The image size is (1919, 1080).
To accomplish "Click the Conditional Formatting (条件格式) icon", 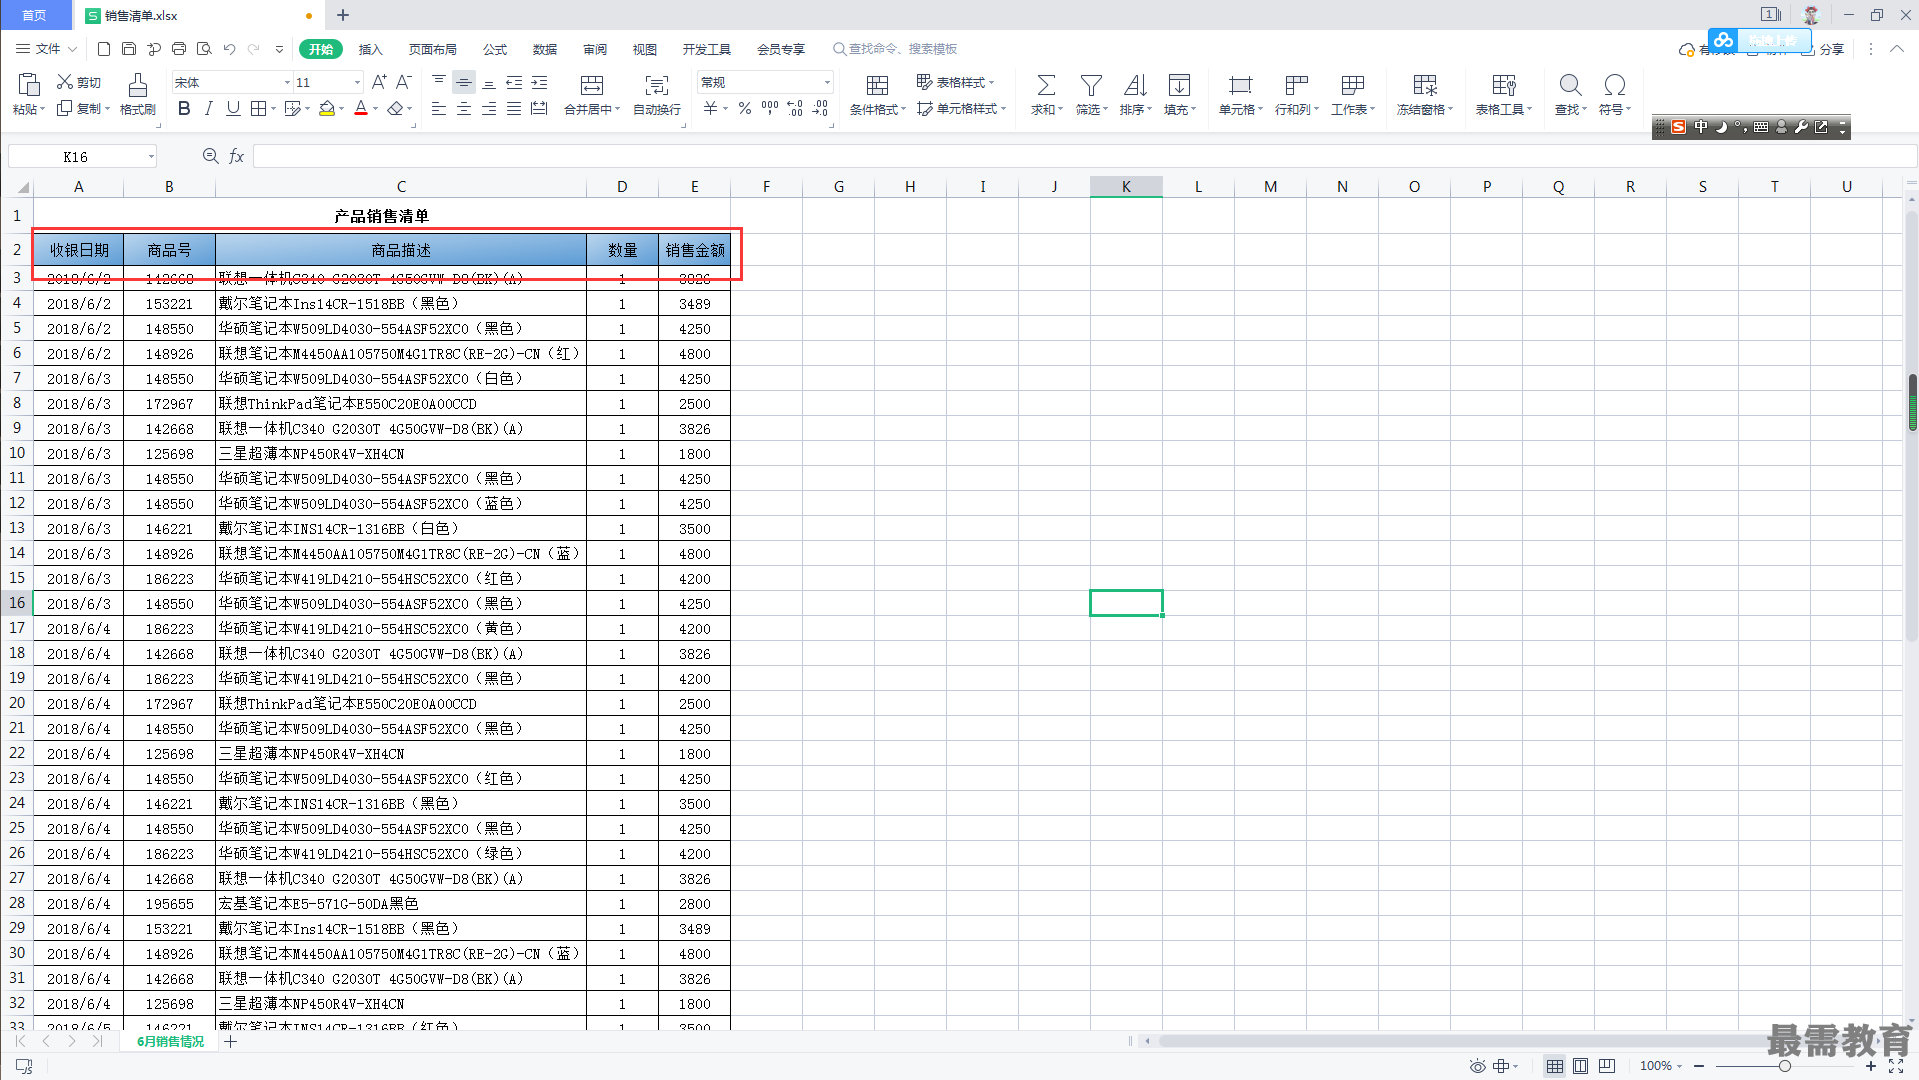I will pyautogui.click(x=877, y=85).
